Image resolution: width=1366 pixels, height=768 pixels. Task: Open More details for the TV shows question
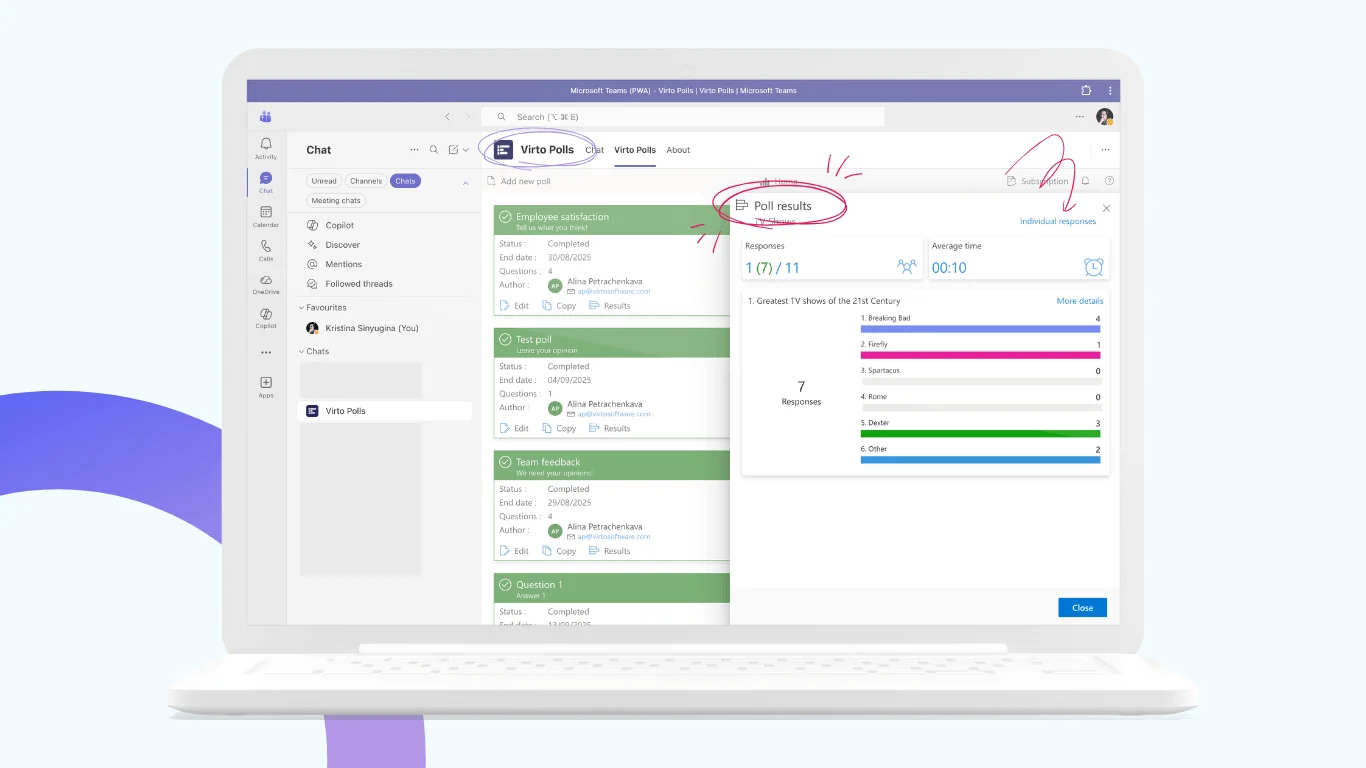(1080, 301)
